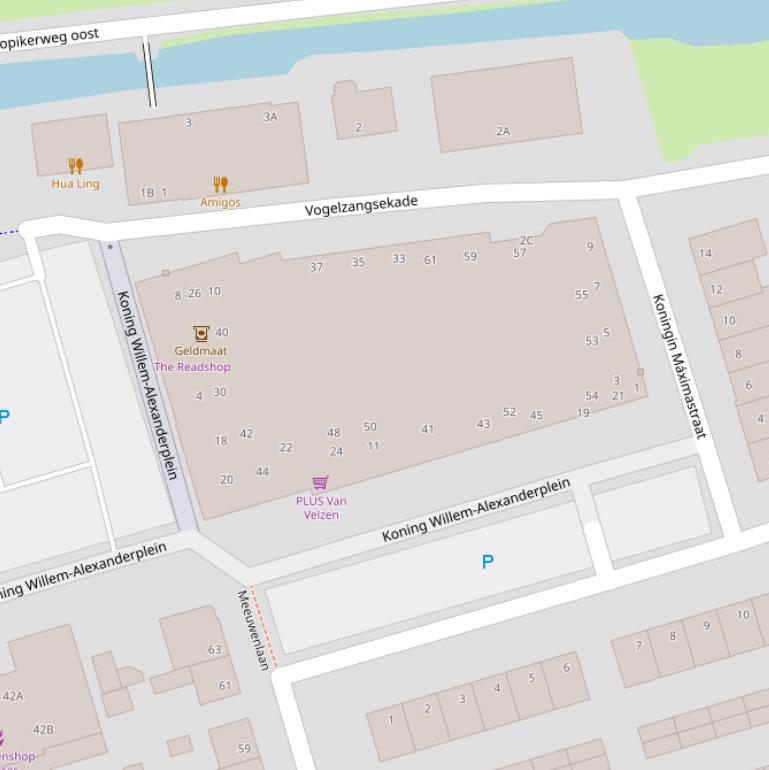This screenshot has width=769, height=770.
Task: Click the purple shop icon in bottom-left corner
Action: pyautogui.click(x=3, y=738)
